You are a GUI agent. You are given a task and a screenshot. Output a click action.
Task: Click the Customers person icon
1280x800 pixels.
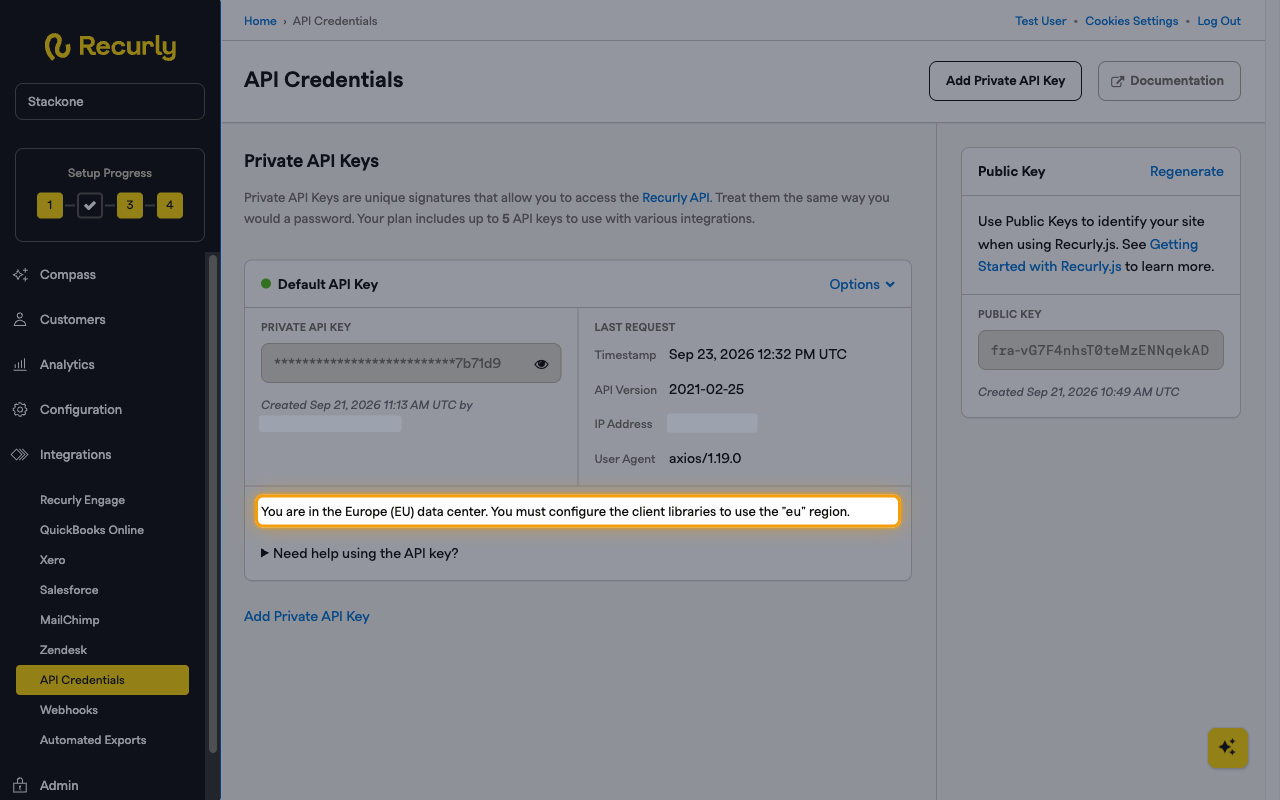(20, 320)
